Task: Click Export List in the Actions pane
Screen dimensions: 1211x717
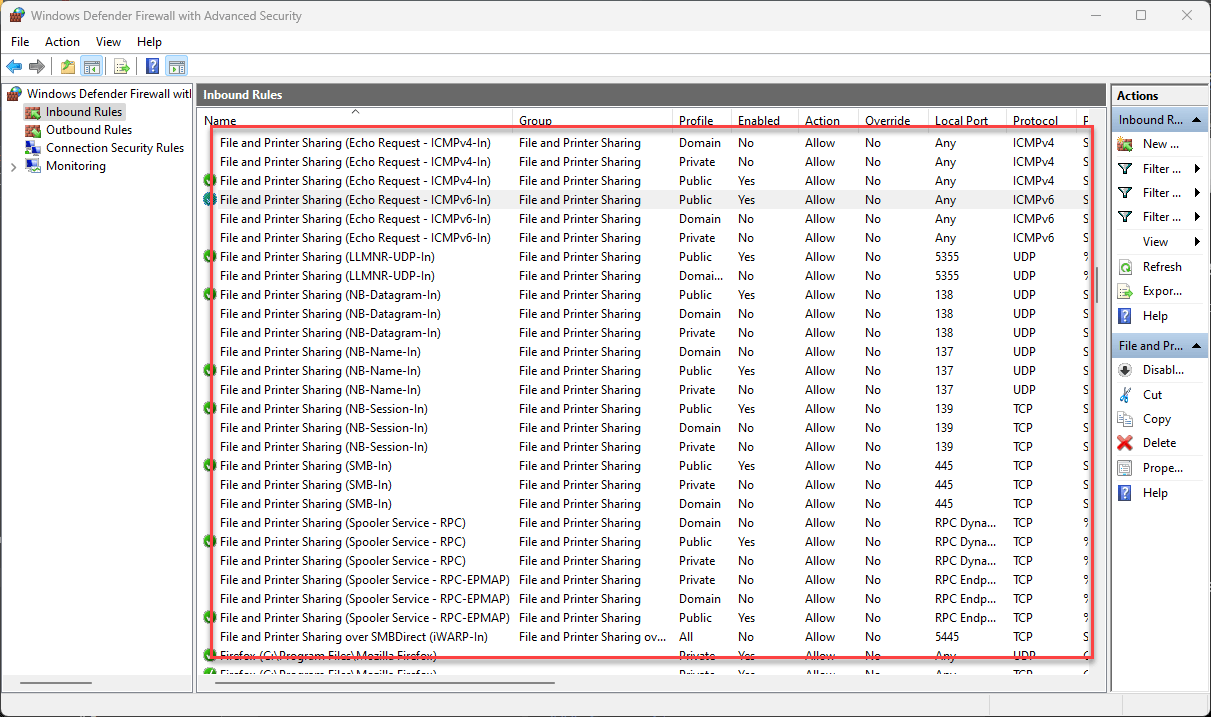Action: tap(1162, 291)
